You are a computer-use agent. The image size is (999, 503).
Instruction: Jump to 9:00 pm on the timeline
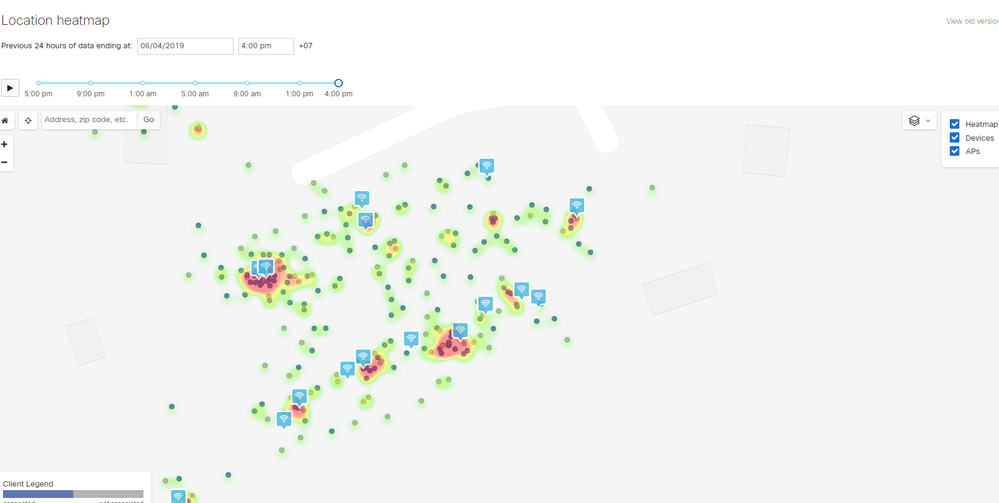click(x=91, y=84)
